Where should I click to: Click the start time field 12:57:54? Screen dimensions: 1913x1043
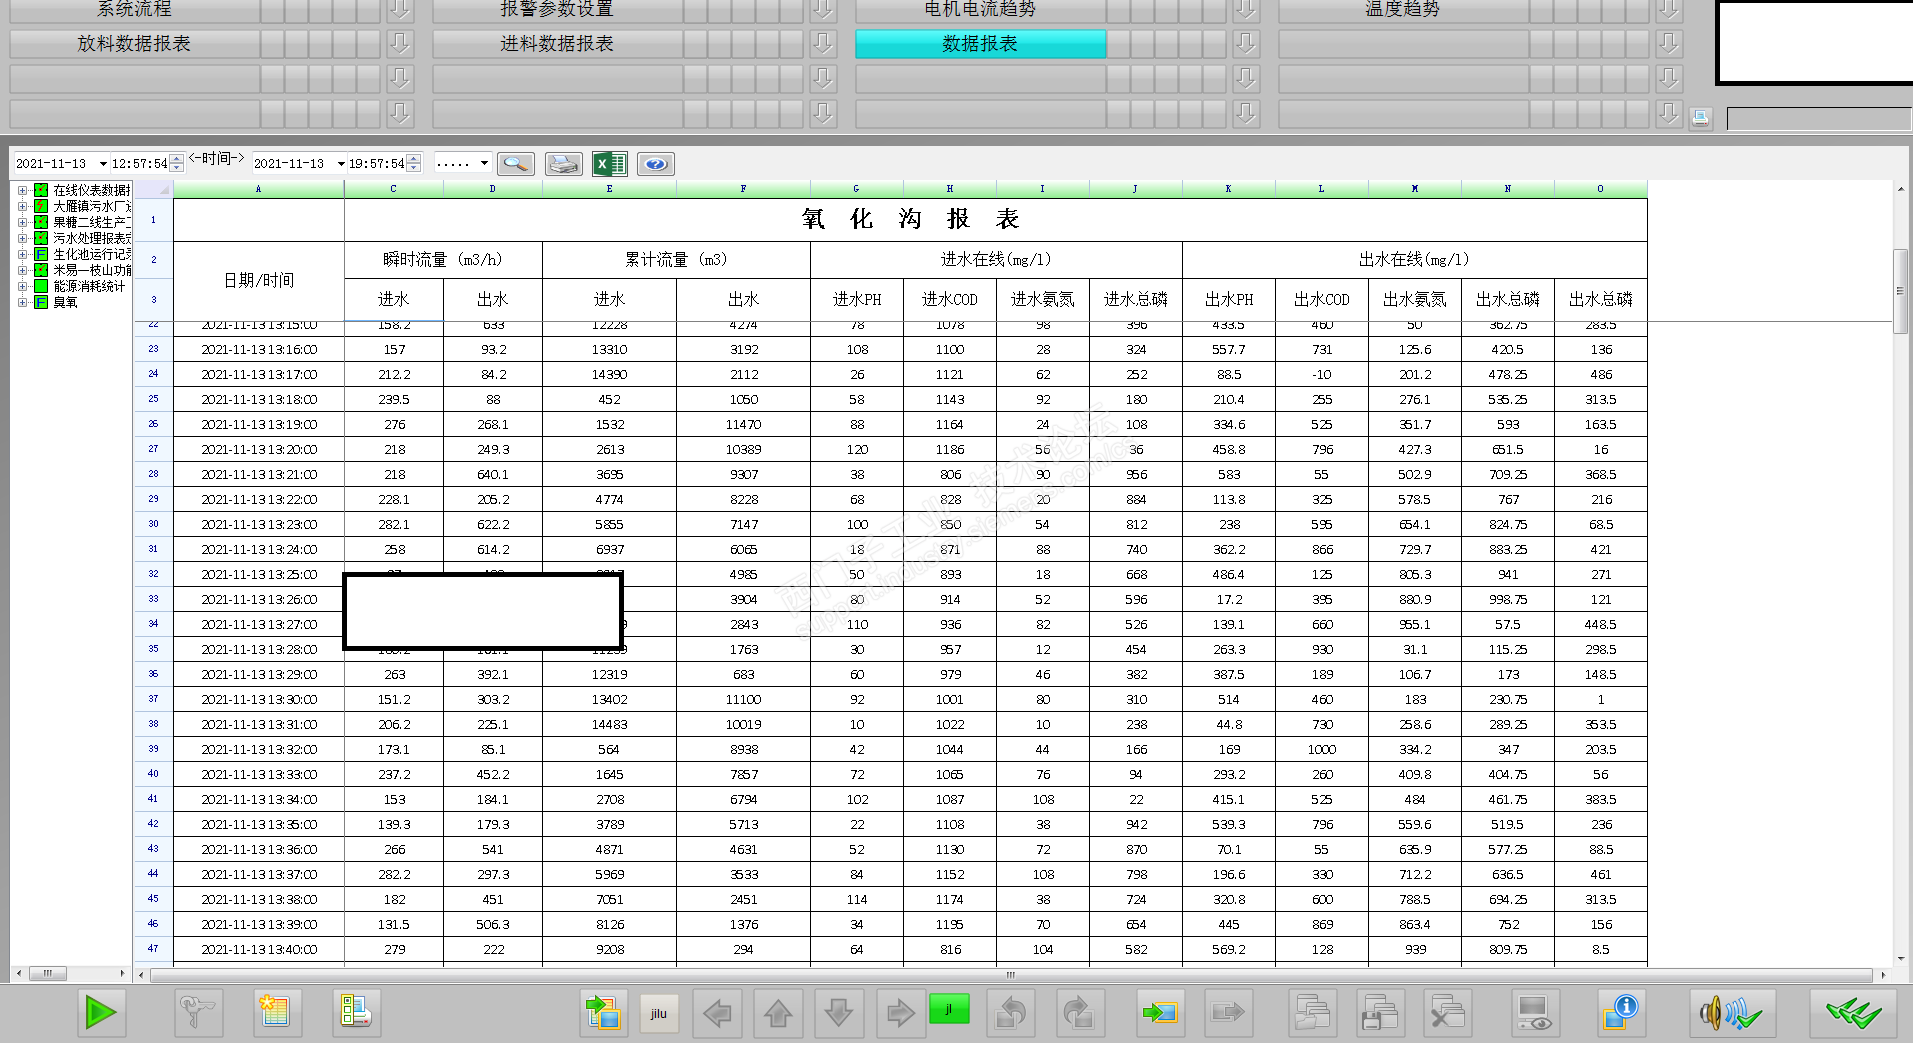click(140, 163)
